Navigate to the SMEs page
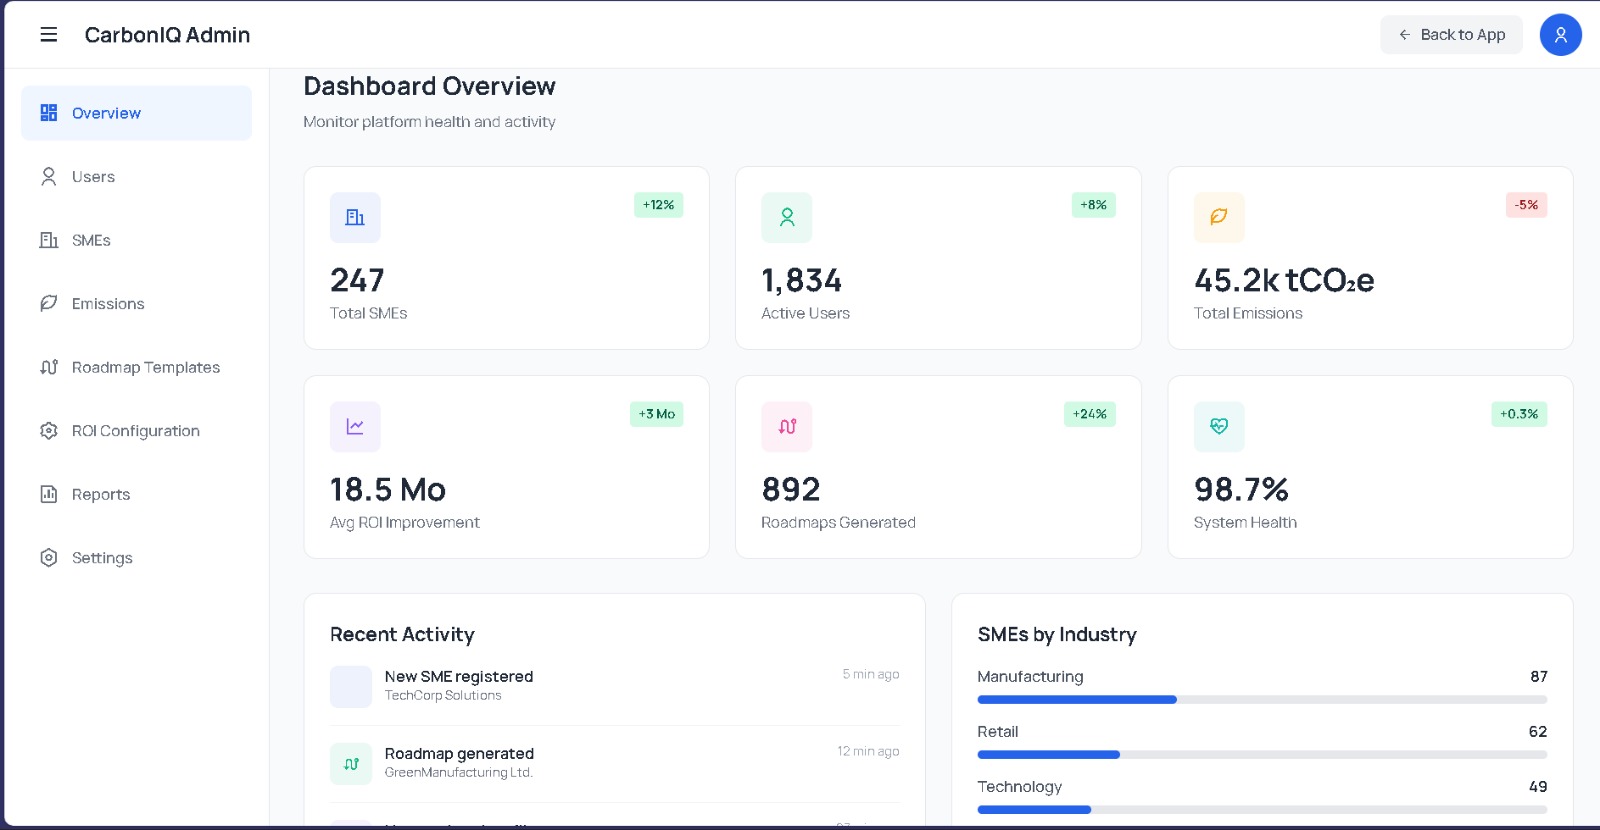Image resolution: width=1600 pixels, height=830 pixels. tap(136, 240)
